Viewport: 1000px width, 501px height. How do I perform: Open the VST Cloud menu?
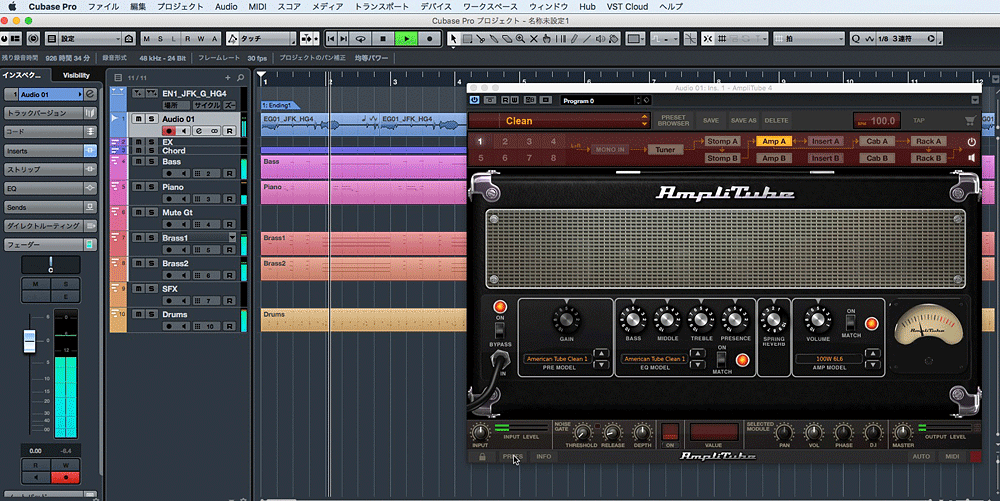(627, 6)
